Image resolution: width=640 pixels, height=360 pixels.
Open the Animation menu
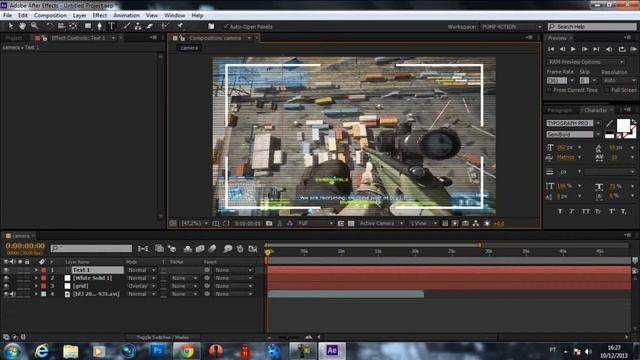click(x=126, y=16)
